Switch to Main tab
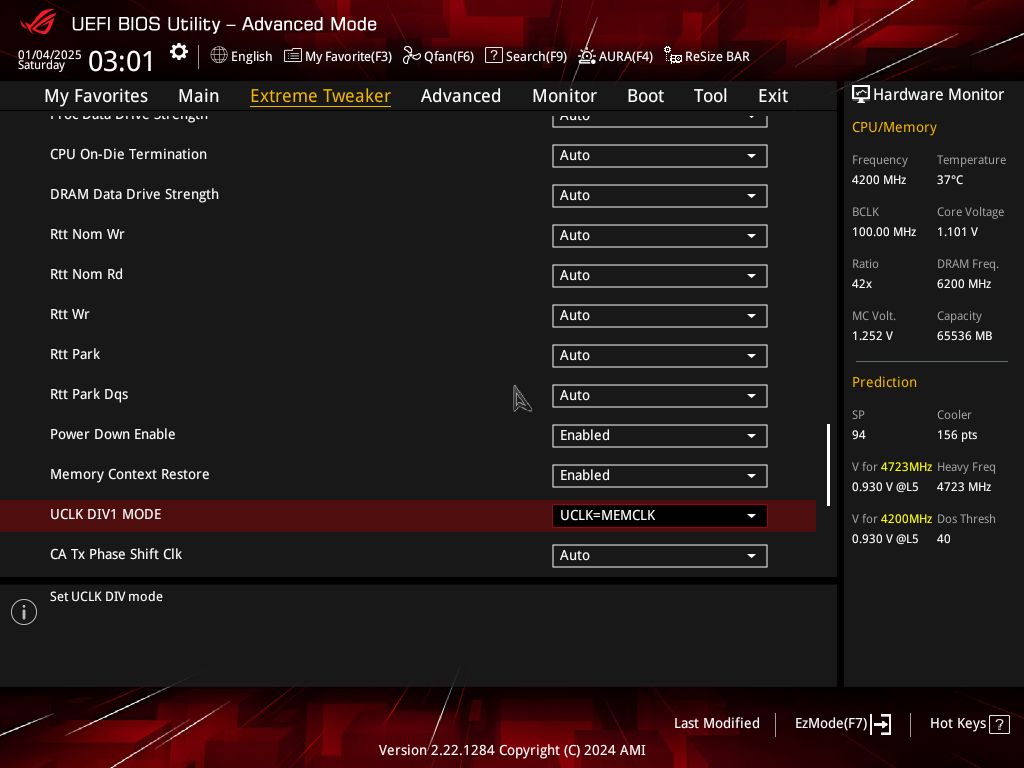Screen dimensions: 1024x768 click(x=199, y=96)
